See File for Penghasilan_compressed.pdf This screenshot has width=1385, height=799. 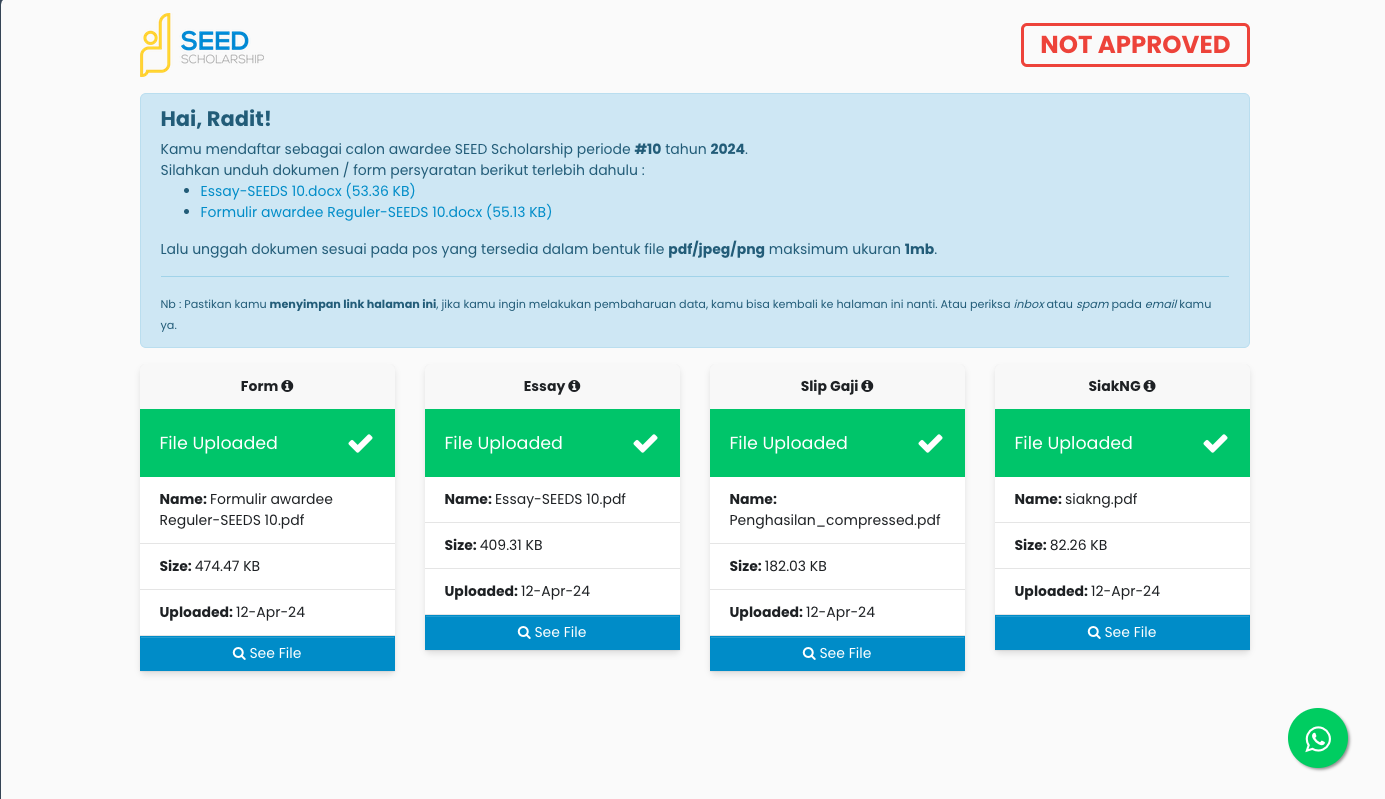click(x=837, y=653)
